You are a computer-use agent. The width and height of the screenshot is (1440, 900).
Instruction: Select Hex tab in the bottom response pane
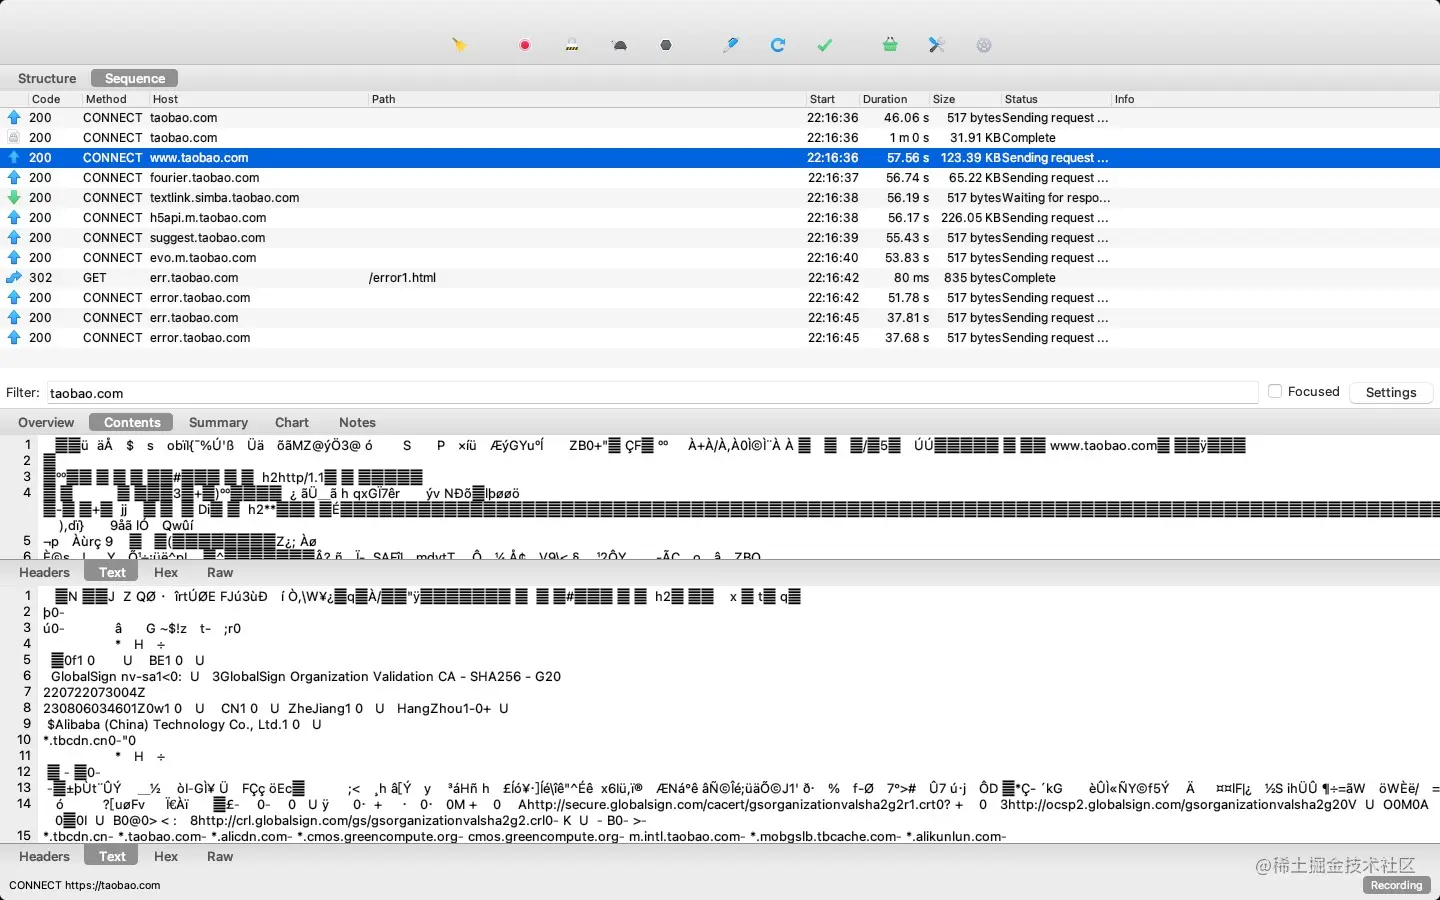click(x=166, y=856)
